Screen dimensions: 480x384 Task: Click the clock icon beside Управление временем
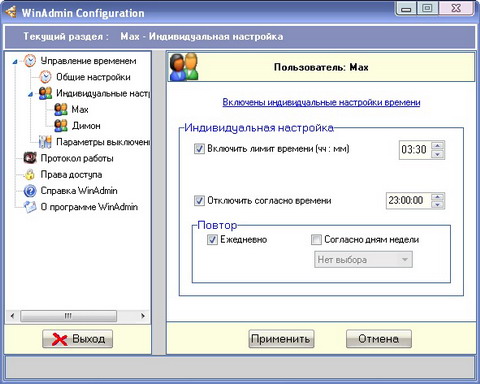(30, 61)
